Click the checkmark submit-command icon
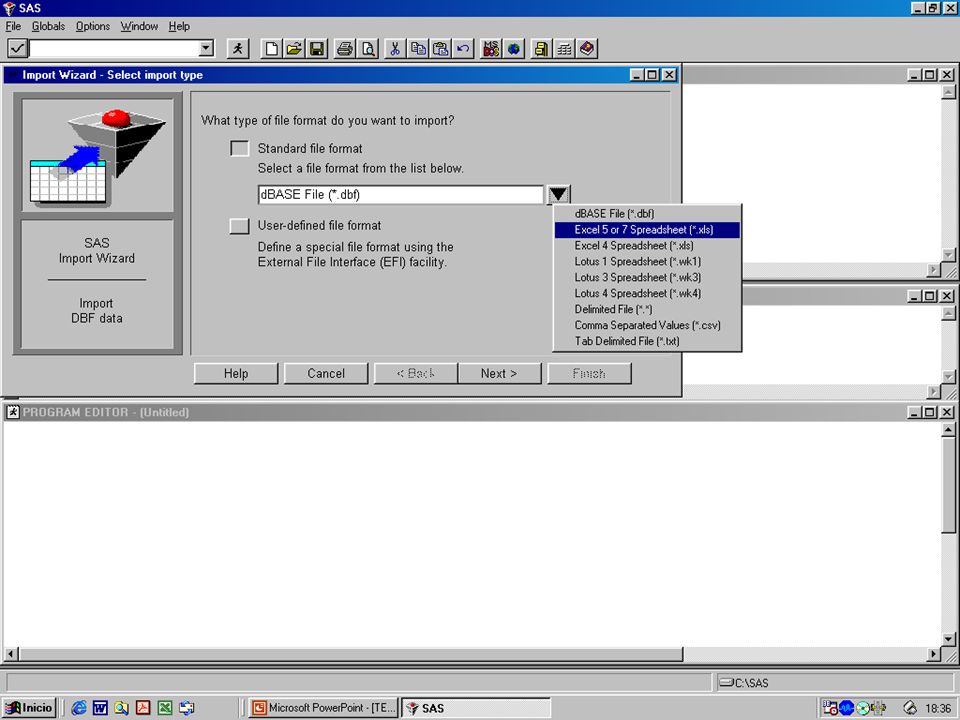Image resolution: width=960 pixels, height=720 pixels. point(17,48)
